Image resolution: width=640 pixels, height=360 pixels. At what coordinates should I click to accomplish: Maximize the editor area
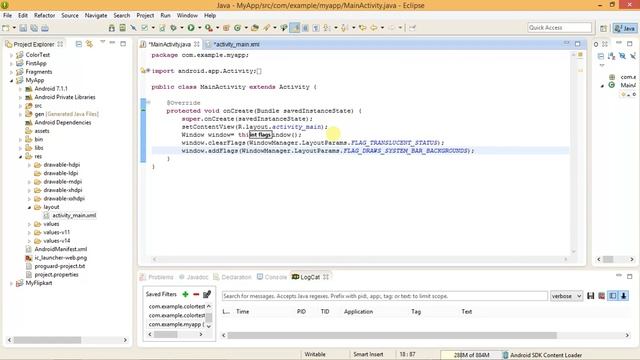[578, 44]
